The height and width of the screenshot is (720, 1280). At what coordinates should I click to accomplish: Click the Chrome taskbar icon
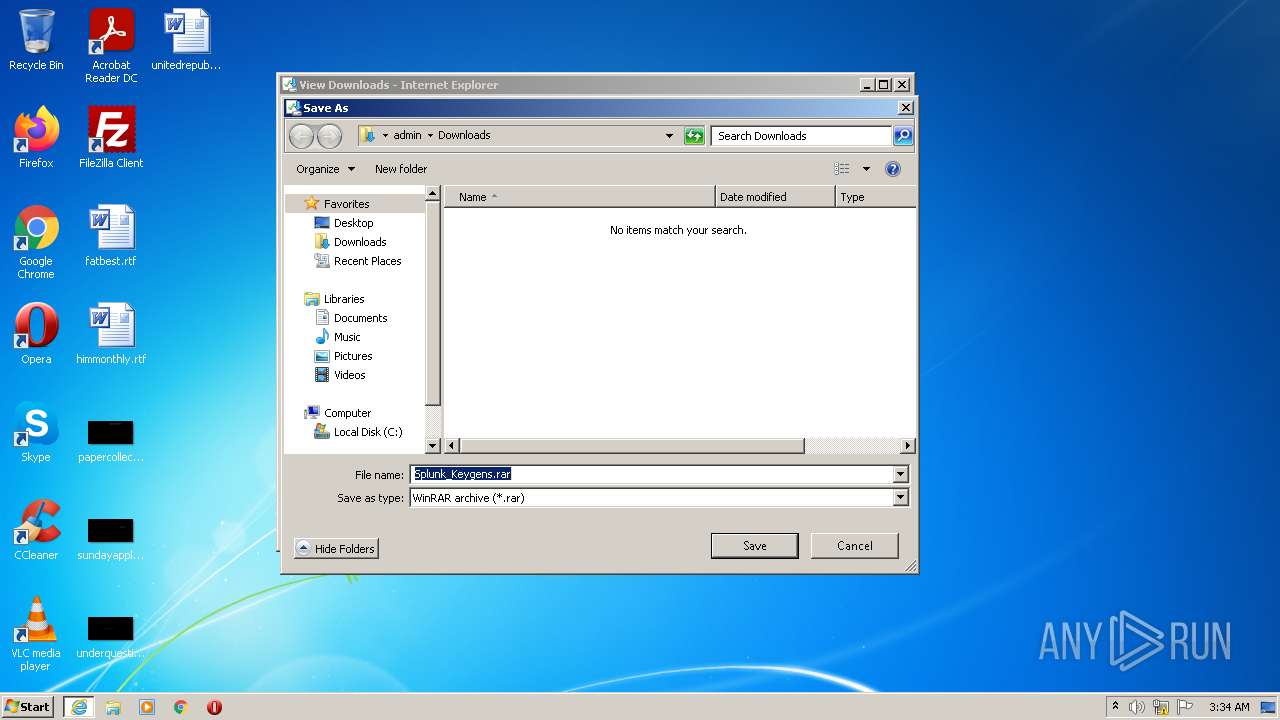tap(181, 707)
